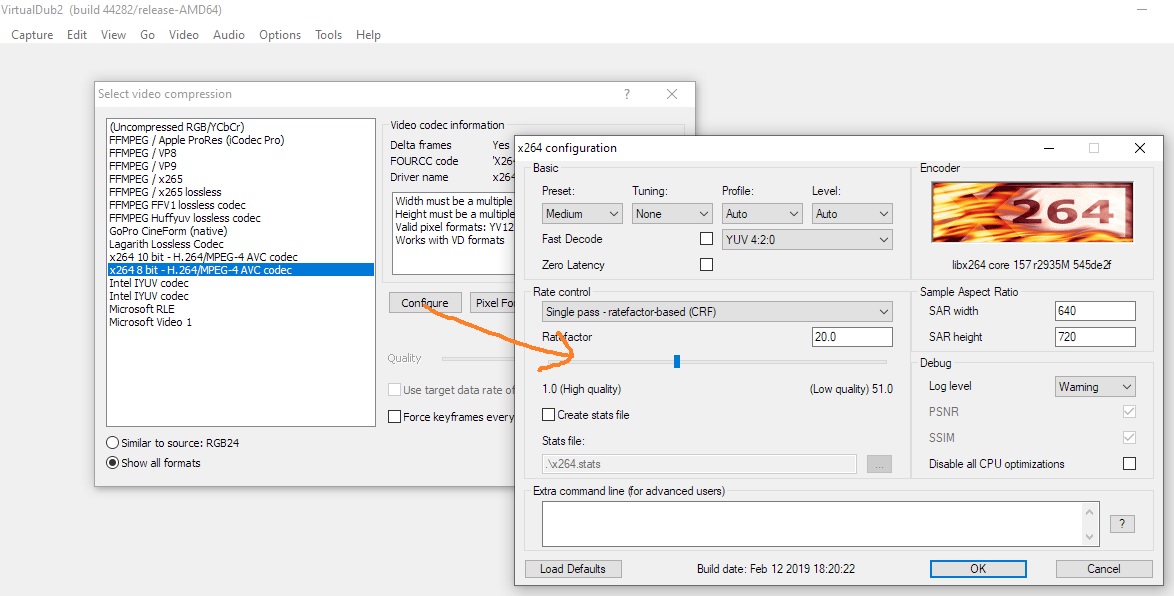
Task: Open the Preset dropdown set to Medium
Action: click(x=583, y=213)
